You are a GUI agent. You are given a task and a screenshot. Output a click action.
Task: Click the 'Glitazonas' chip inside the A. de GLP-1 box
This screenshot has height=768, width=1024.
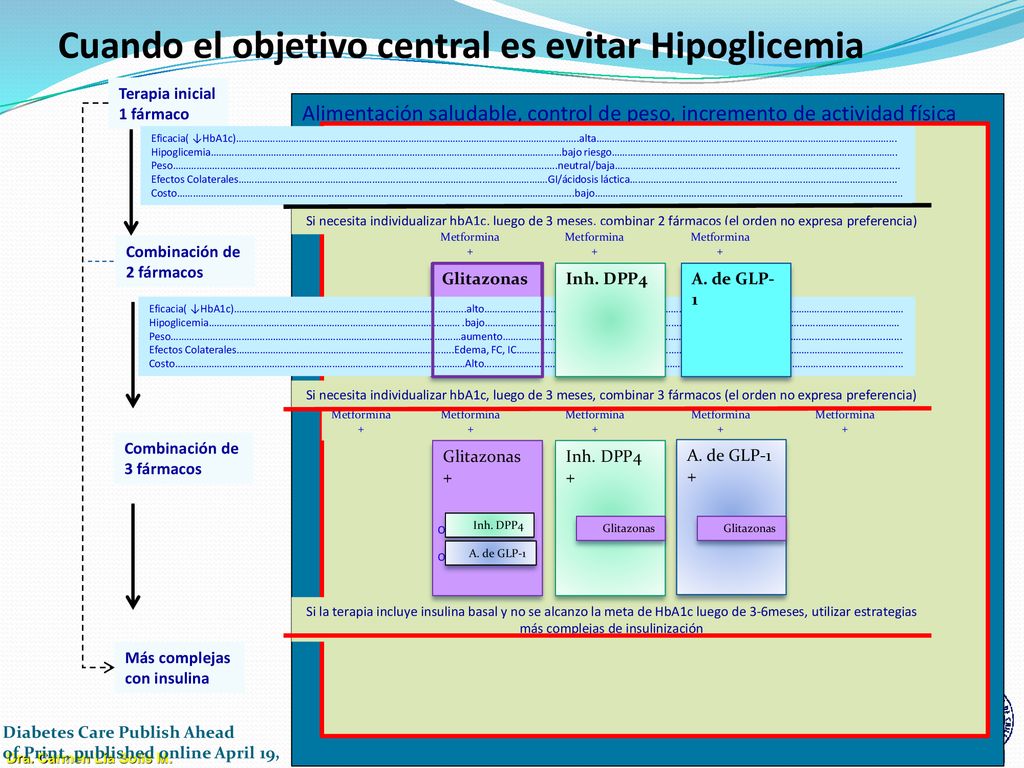click(742, 528)
